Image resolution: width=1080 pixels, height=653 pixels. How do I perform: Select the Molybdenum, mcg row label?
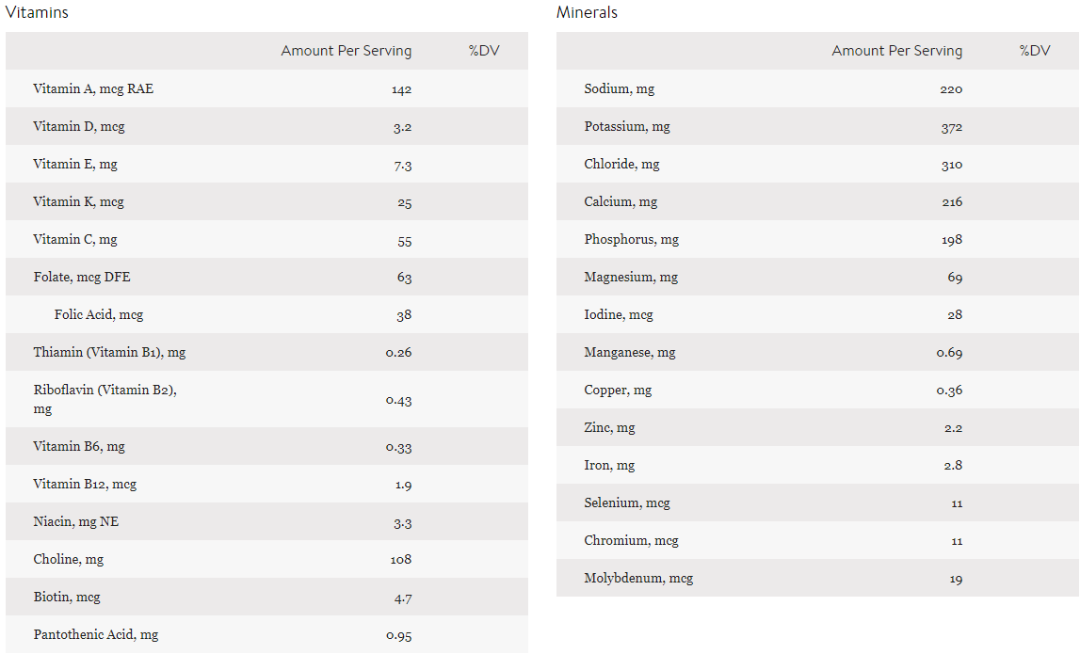[638, 578]
